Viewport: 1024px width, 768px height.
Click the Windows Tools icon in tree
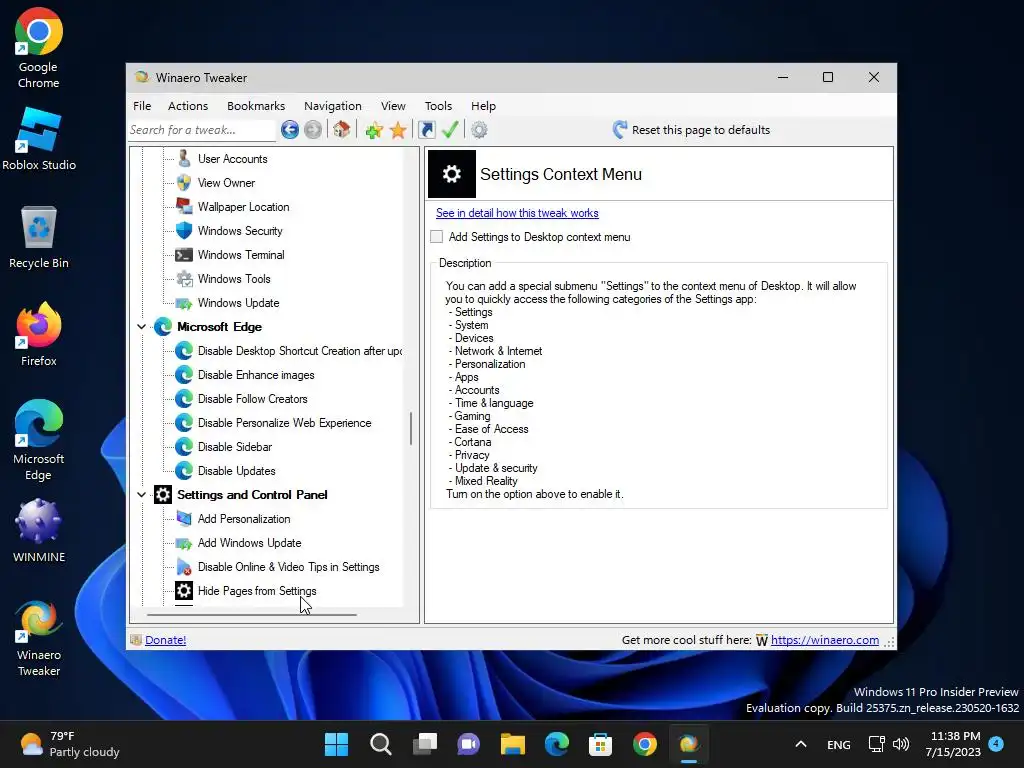[x=184, y=279]
